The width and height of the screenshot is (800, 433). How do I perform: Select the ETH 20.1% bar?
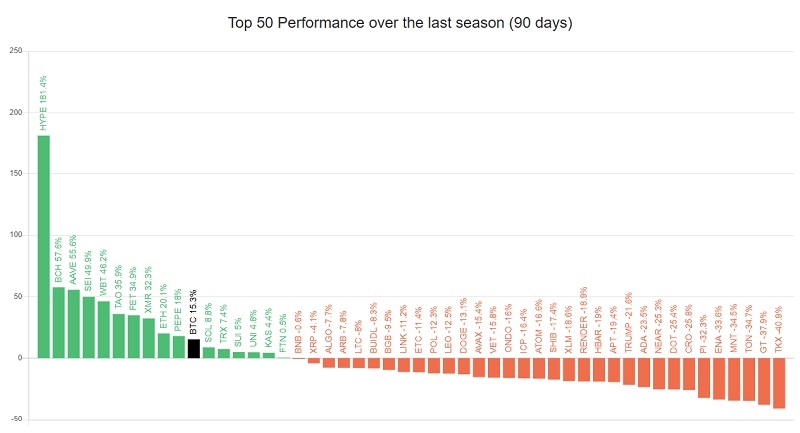164,345
